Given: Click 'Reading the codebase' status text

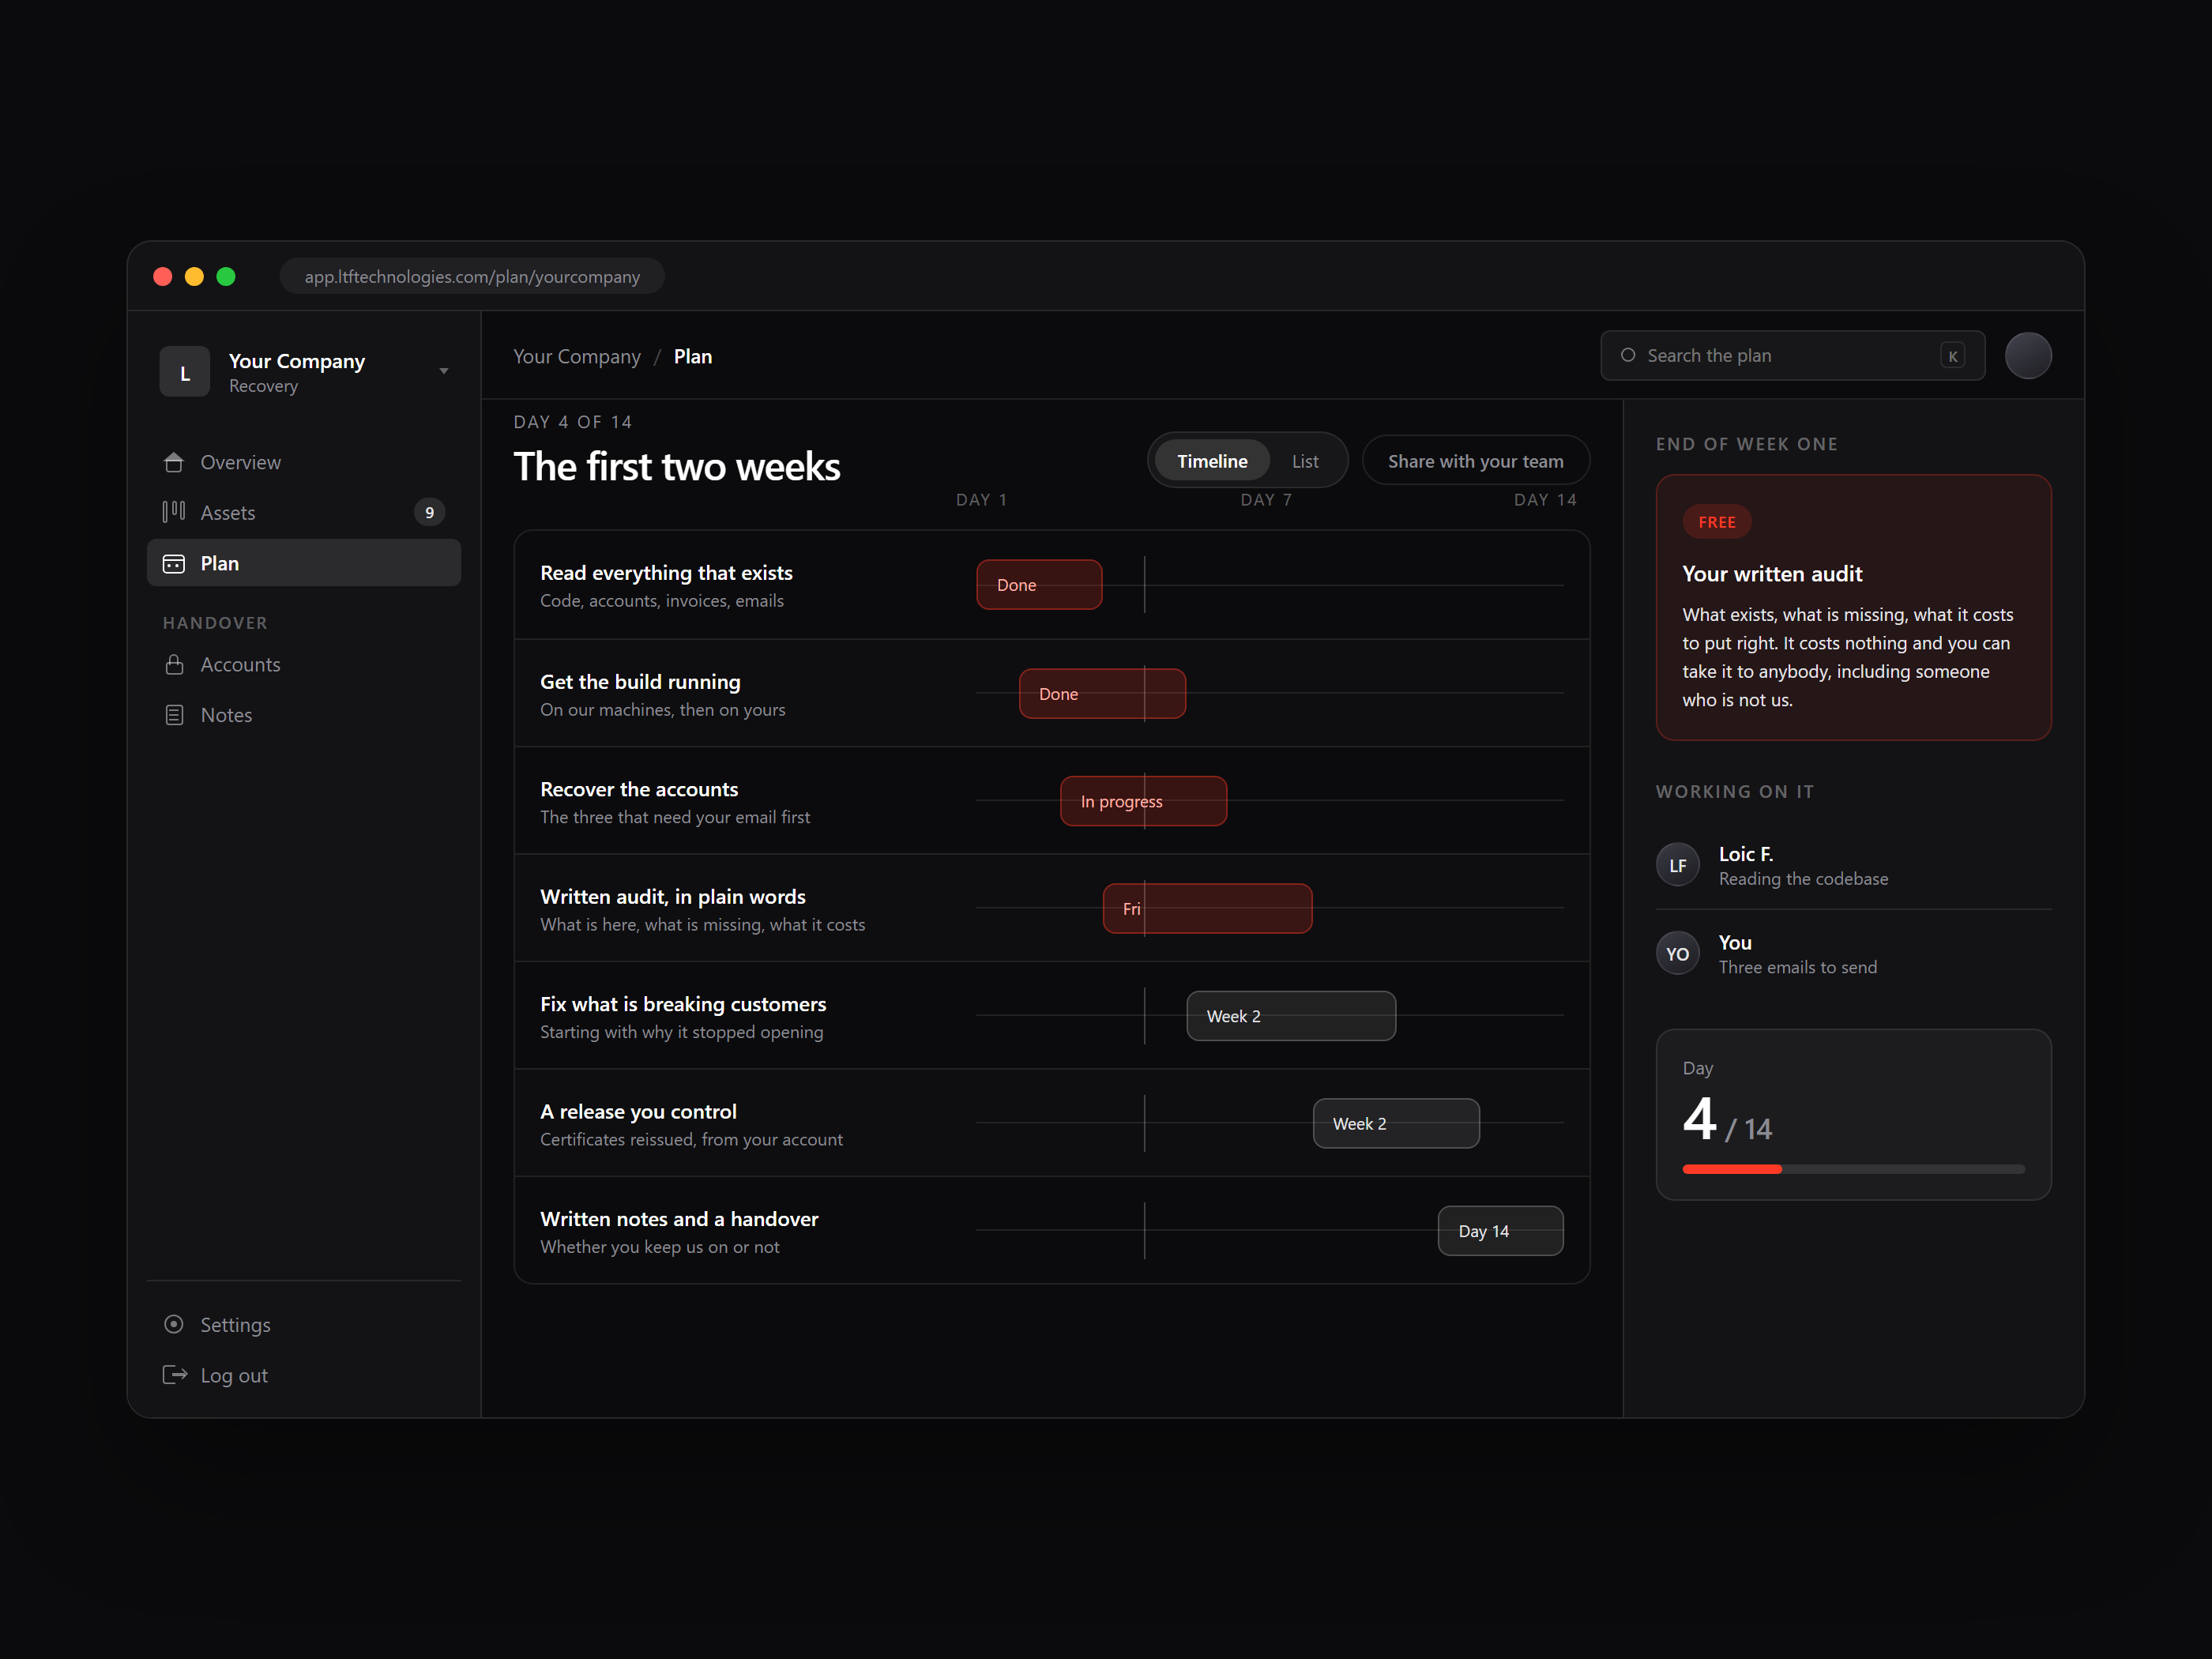Looking at the screenshot, I should 1803,879.
